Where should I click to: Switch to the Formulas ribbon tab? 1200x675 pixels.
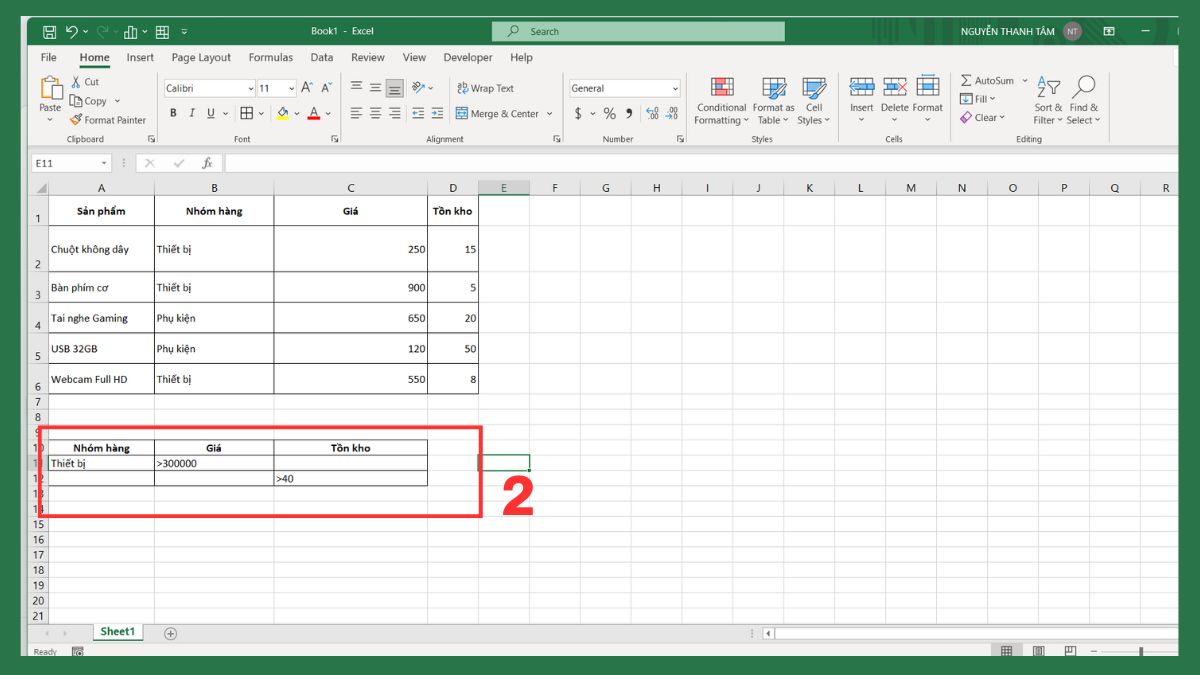[270, 57]
